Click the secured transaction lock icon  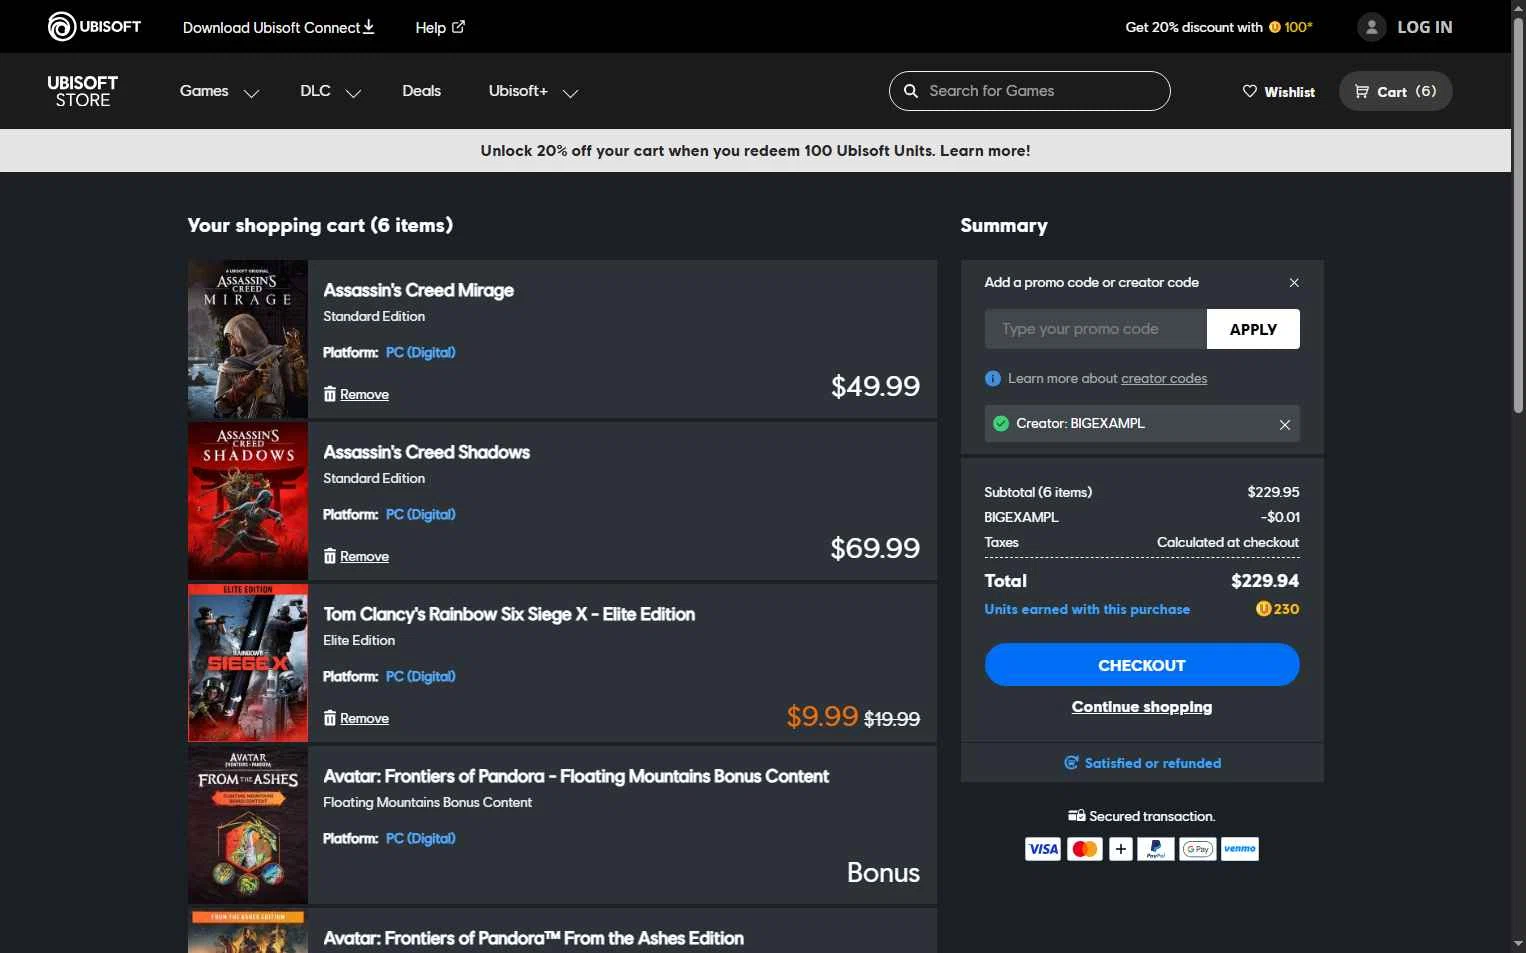(1077, 816)
